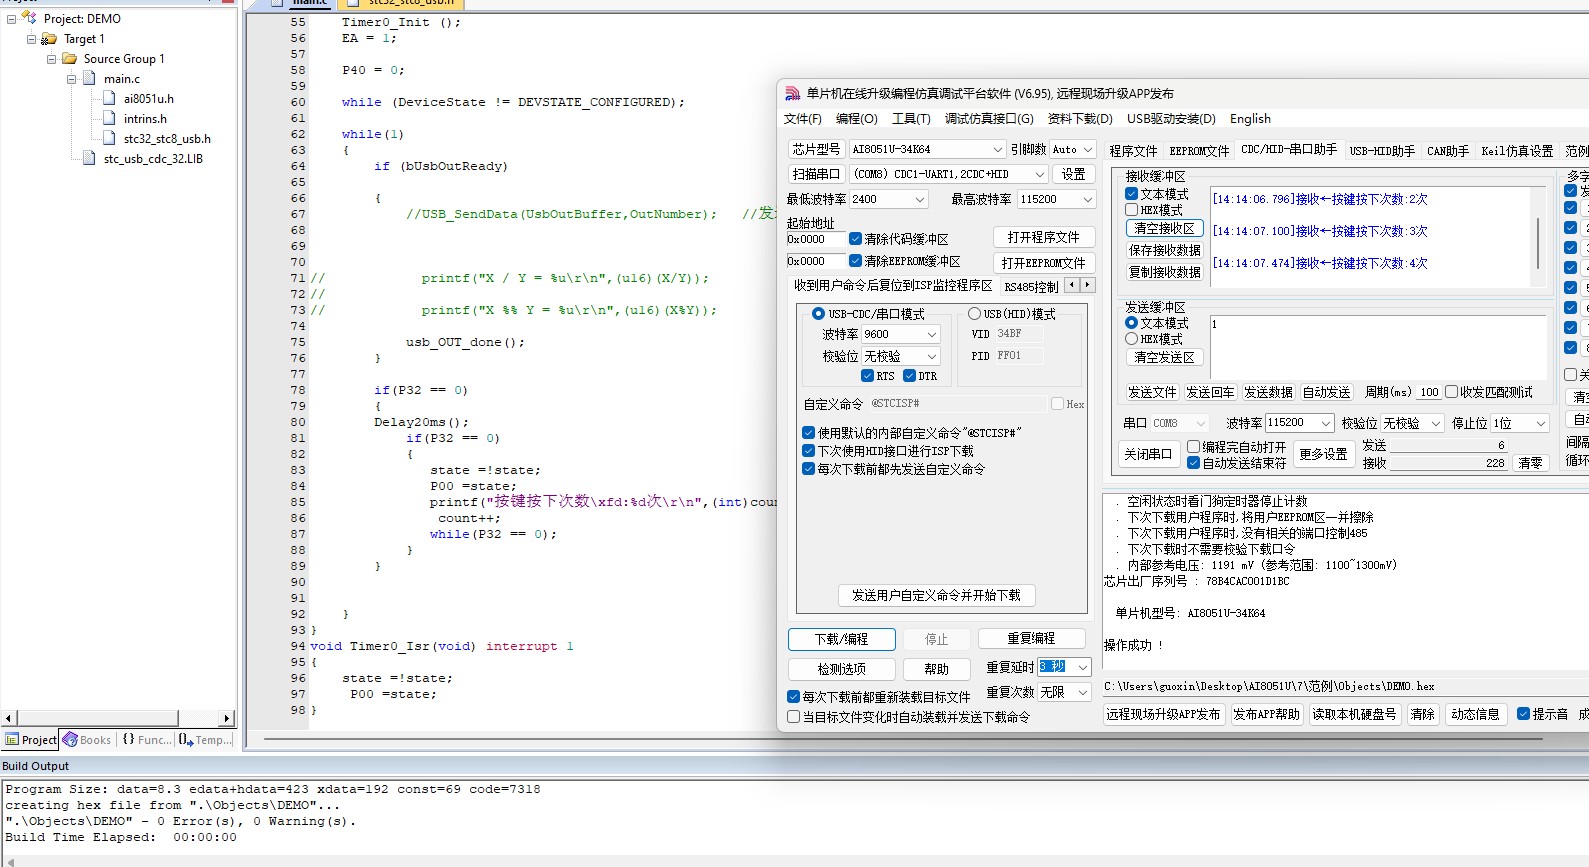Click the send buffer text input area
Screen dimensions: 1589x867
pos(1377,347)
